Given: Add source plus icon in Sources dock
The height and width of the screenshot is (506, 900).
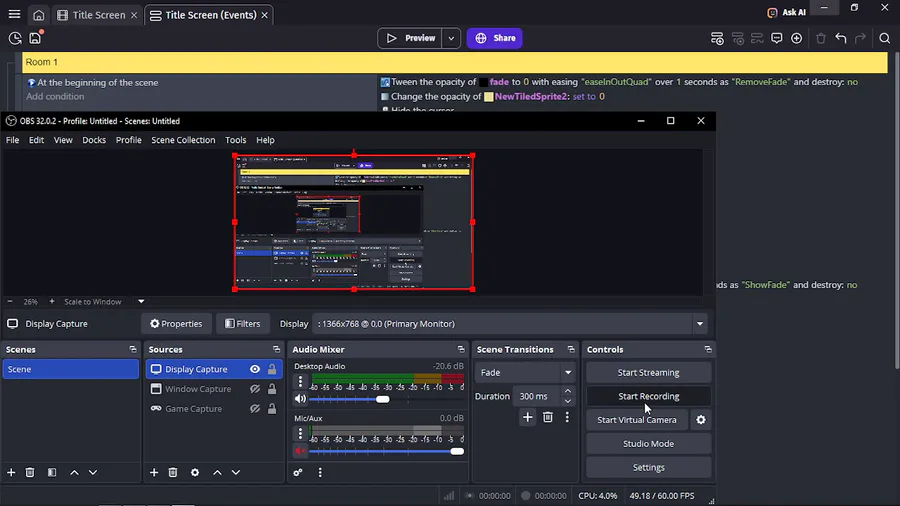Looking at the screenshot, I should (154, 472).
